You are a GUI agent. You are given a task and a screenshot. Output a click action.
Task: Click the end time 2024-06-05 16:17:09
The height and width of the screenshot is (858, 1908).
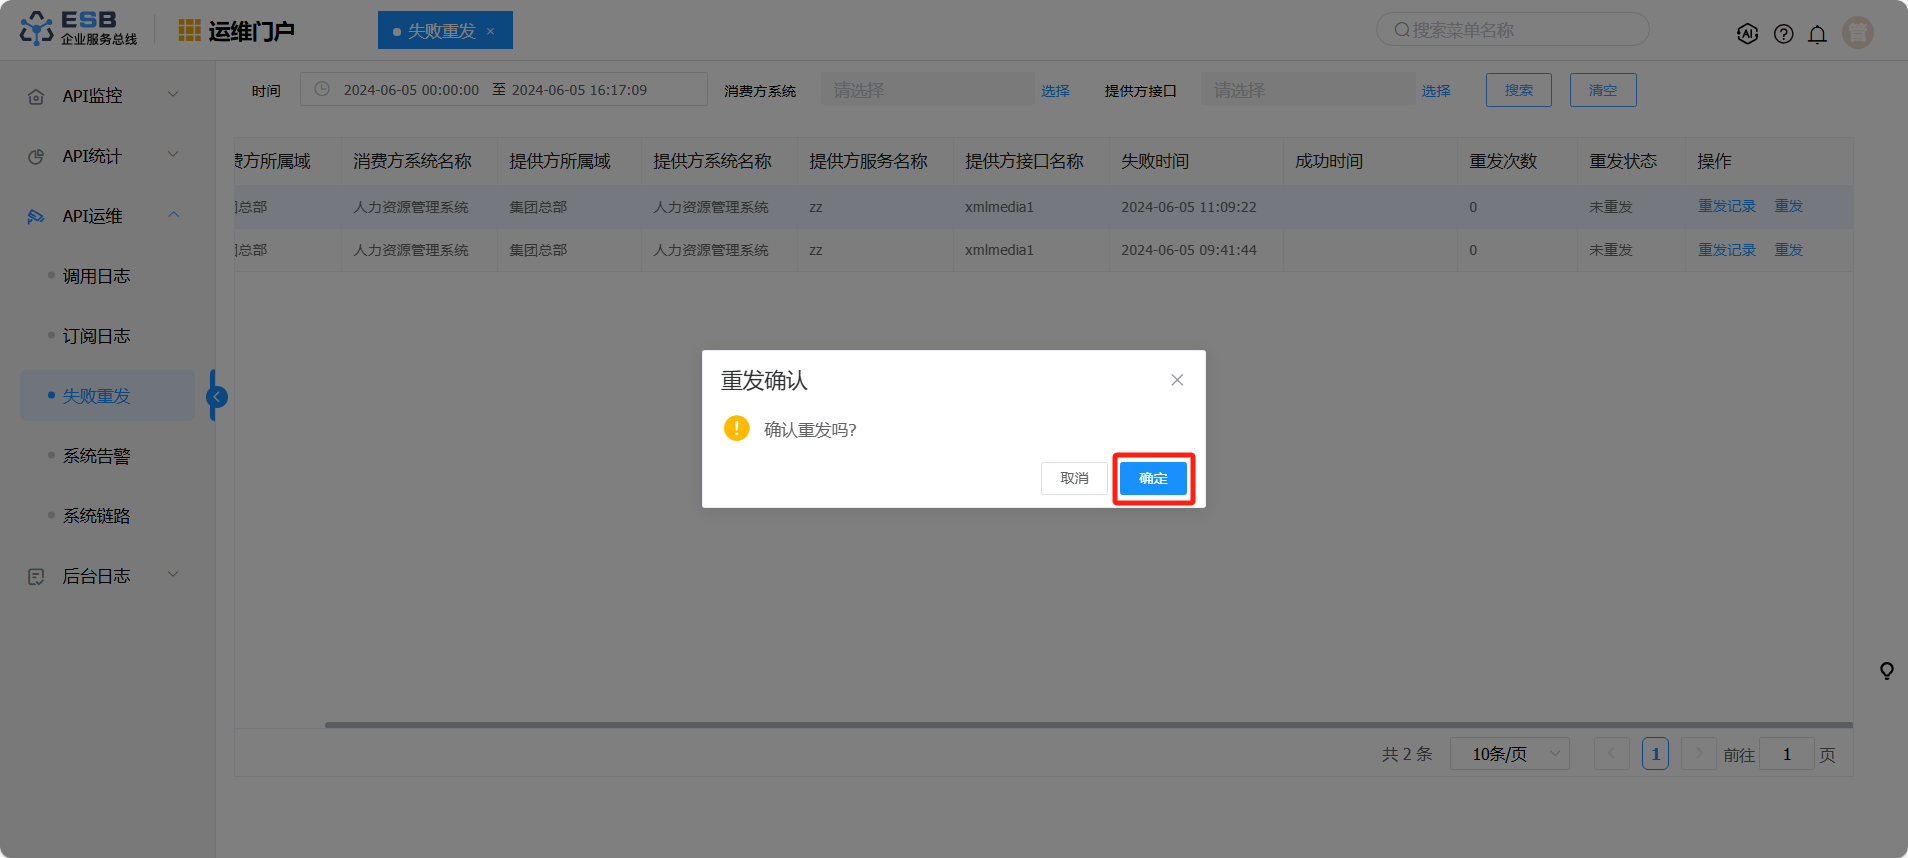pos(579,90)
